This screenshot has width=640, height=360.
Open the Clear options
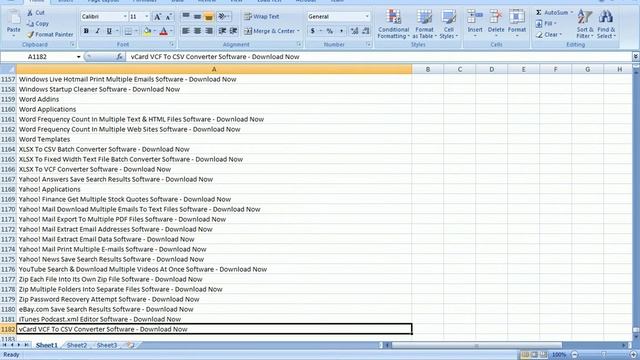549,35
